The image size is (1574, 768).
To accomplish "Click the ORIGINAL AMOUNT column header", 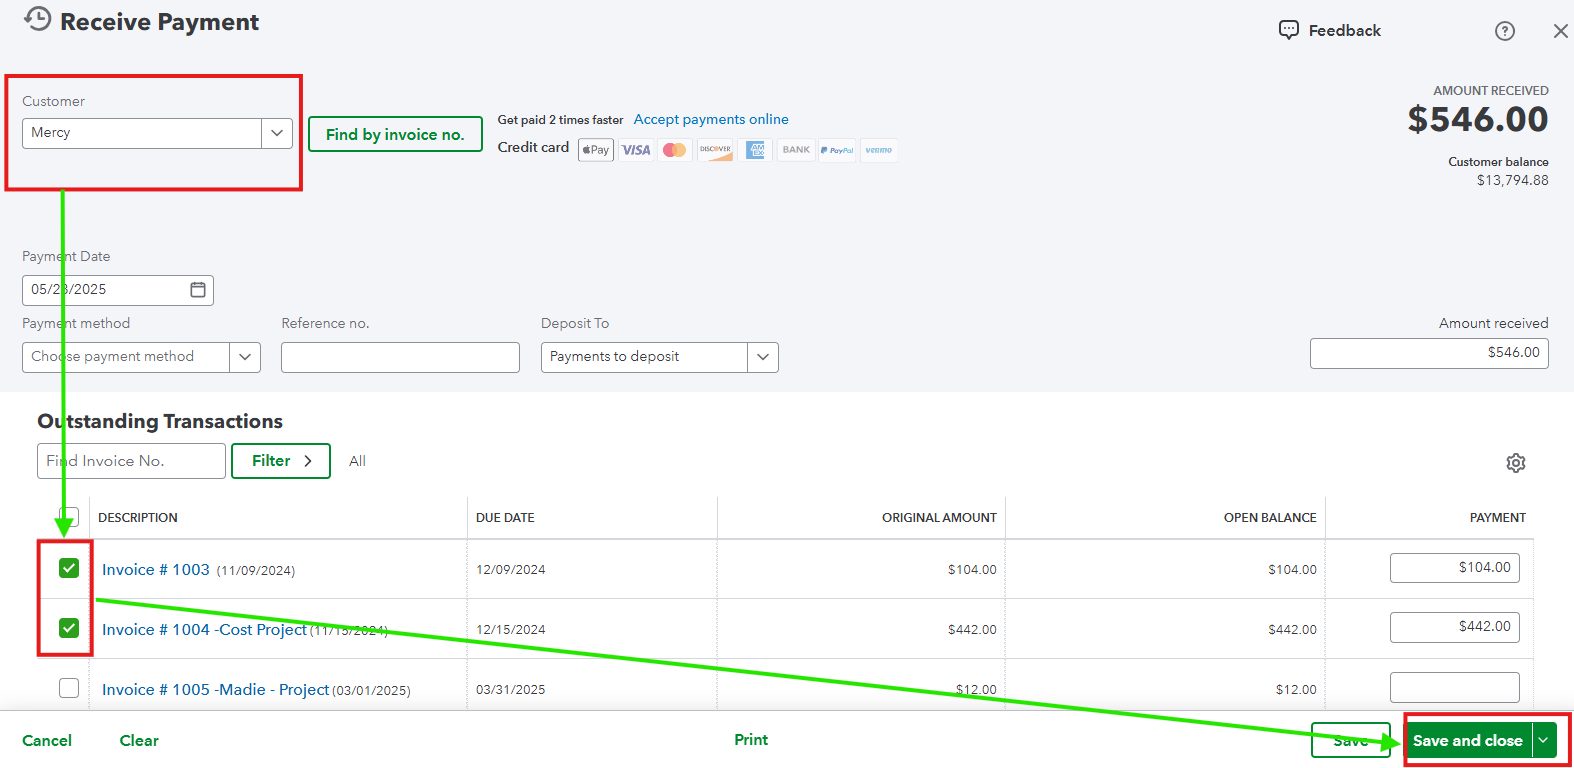I will [x=939, y=518].
